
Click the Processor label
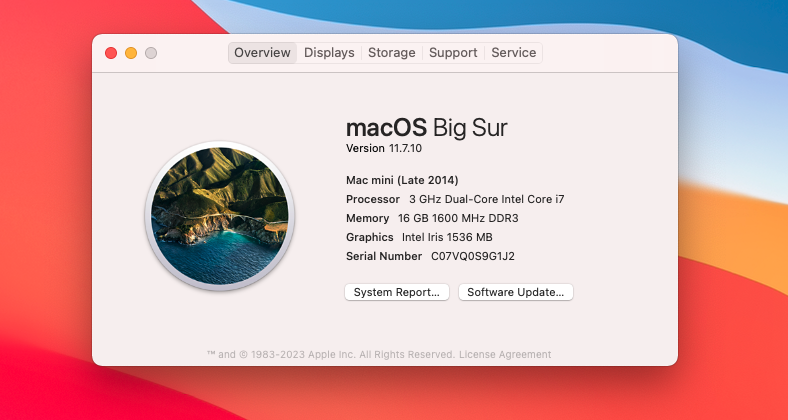[373, 199]
